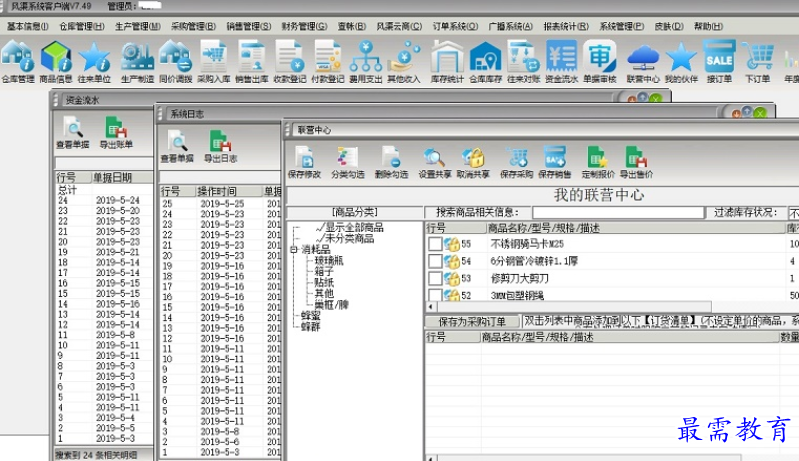Screen dimensions: 799x461
Task: Click the [商品分类] header button
Action: click(355, 212)
